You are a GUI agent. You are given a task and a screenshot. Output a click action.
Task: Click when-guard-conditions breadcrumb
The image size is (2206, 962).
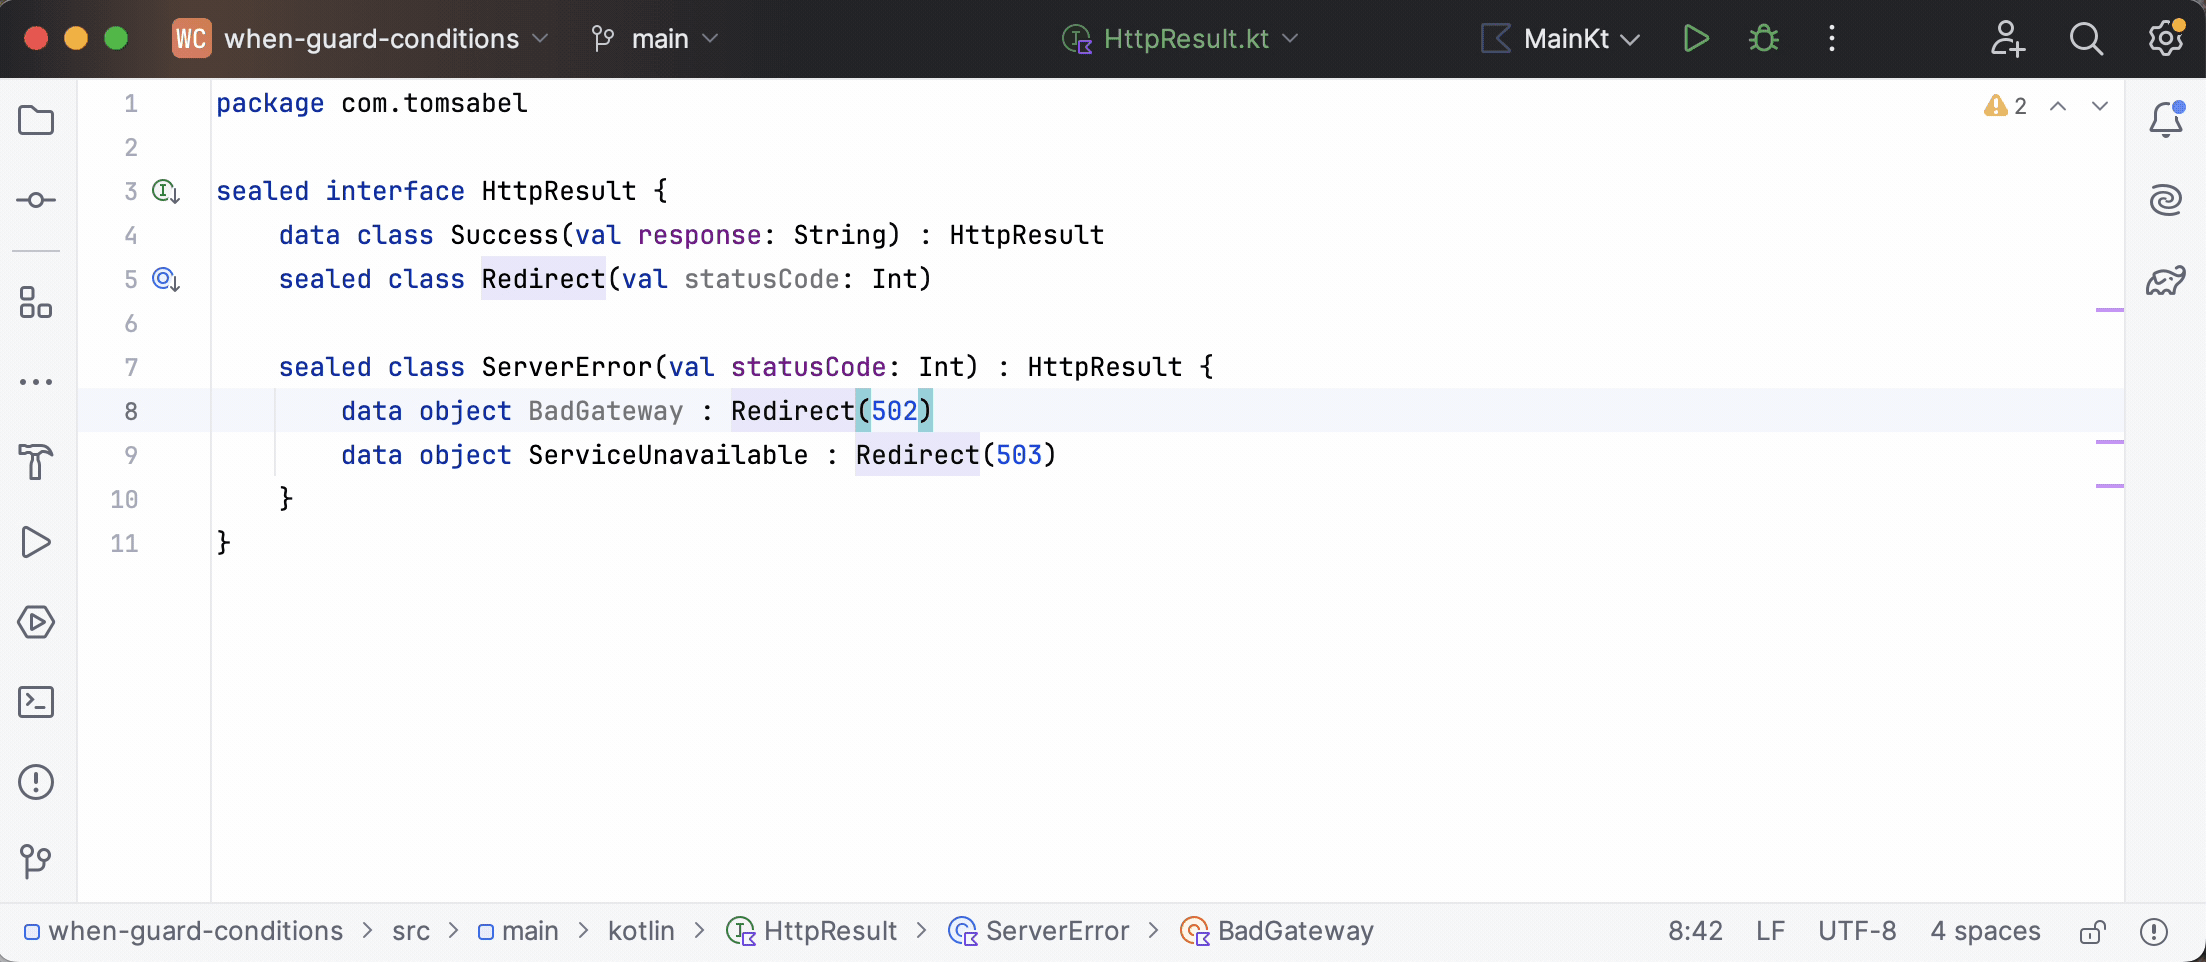[x=184, y=931]
